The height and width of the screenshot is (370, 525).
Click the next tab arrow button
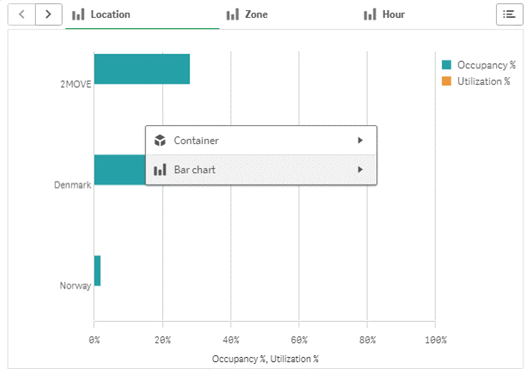coord(49,14)
